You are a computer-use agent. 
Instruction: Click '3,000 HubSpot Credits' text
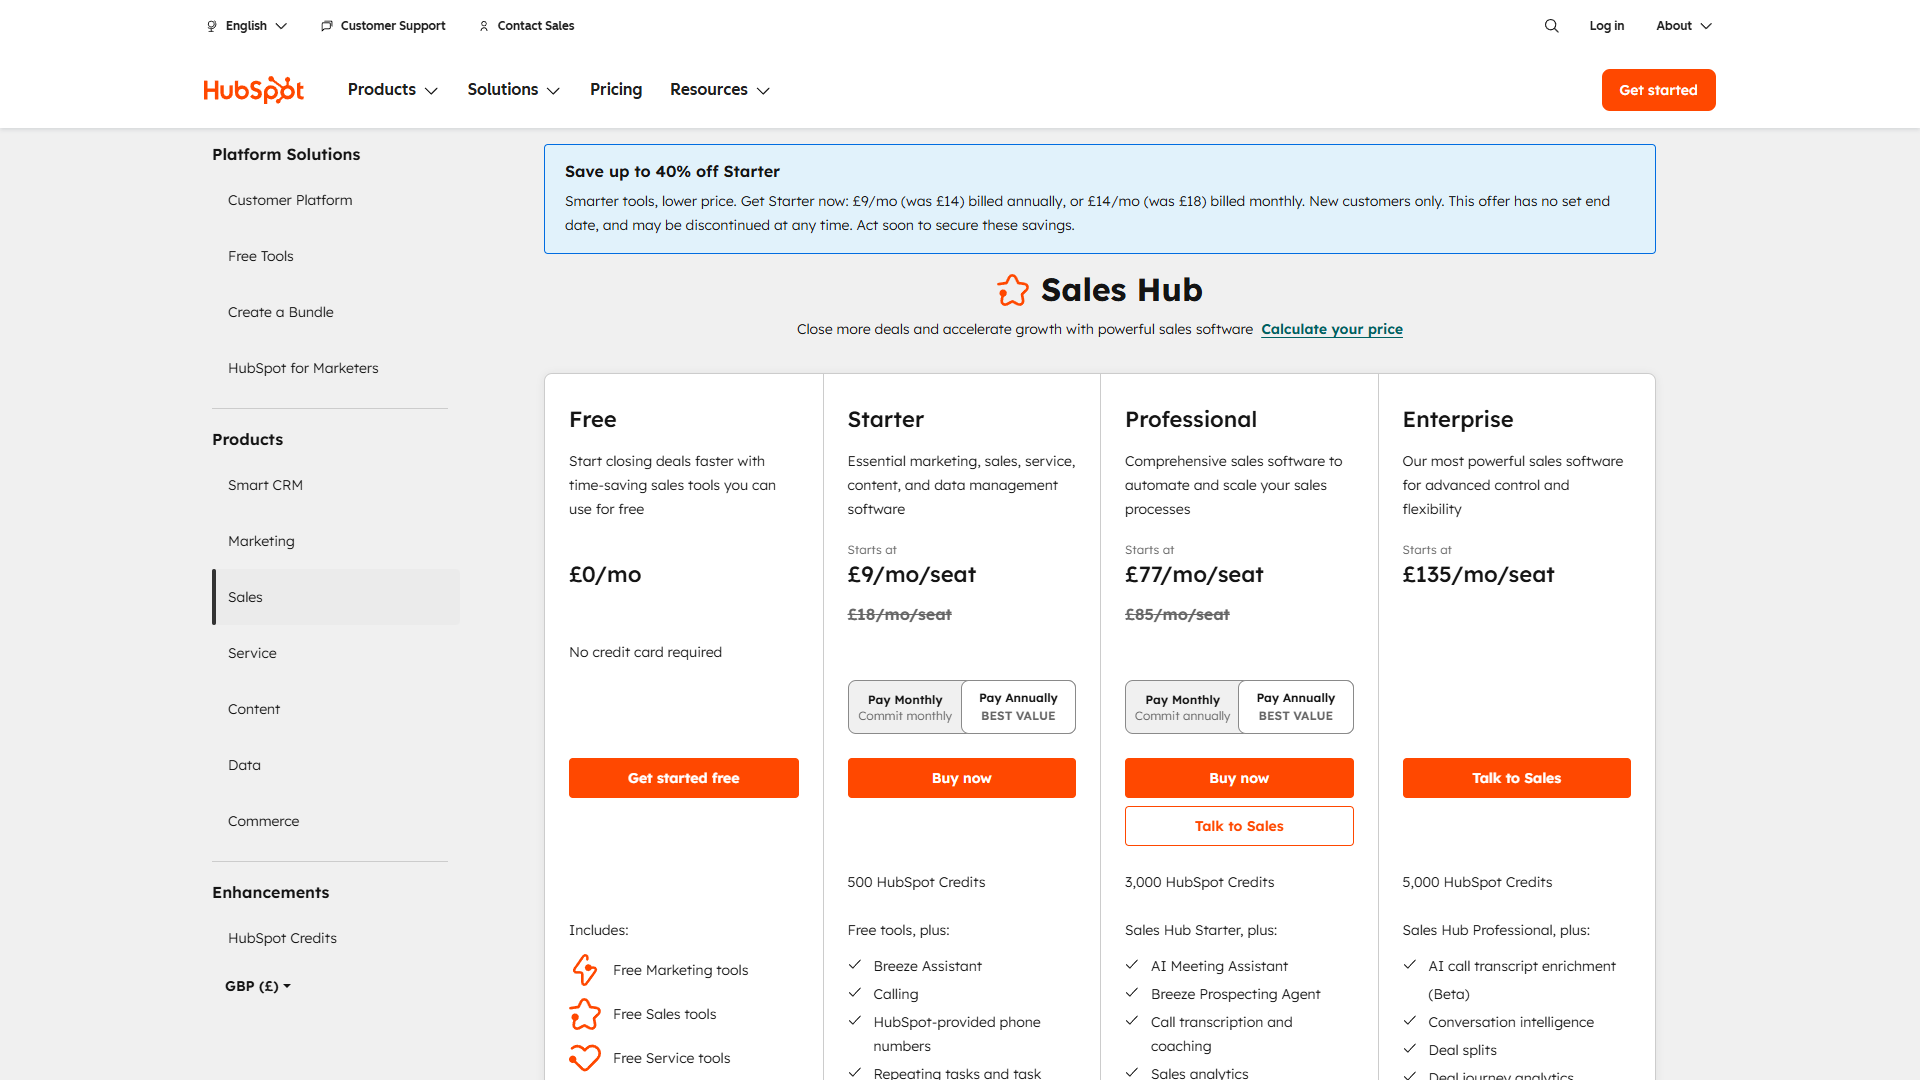[1199, 882]
